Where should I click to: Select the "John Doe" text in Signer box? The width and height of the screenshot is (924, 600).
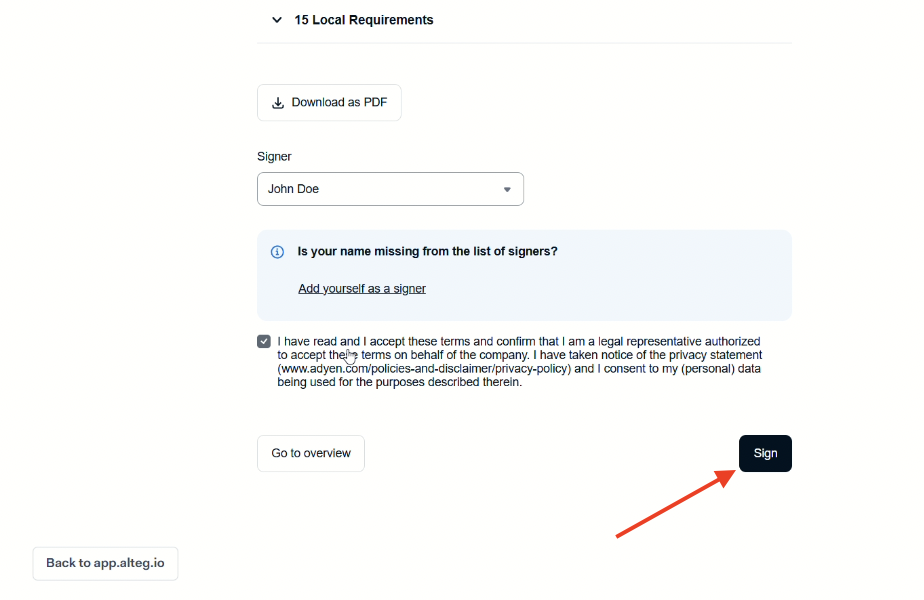(293, 189)
